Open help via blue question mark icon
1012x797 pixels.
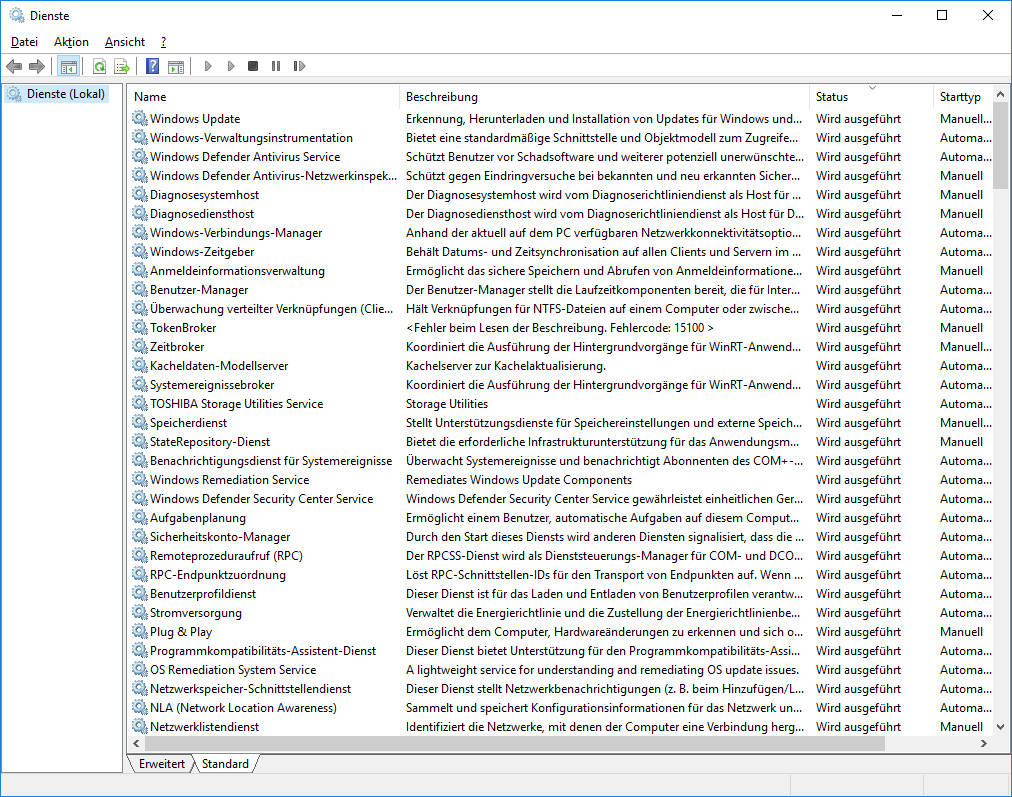152,66
